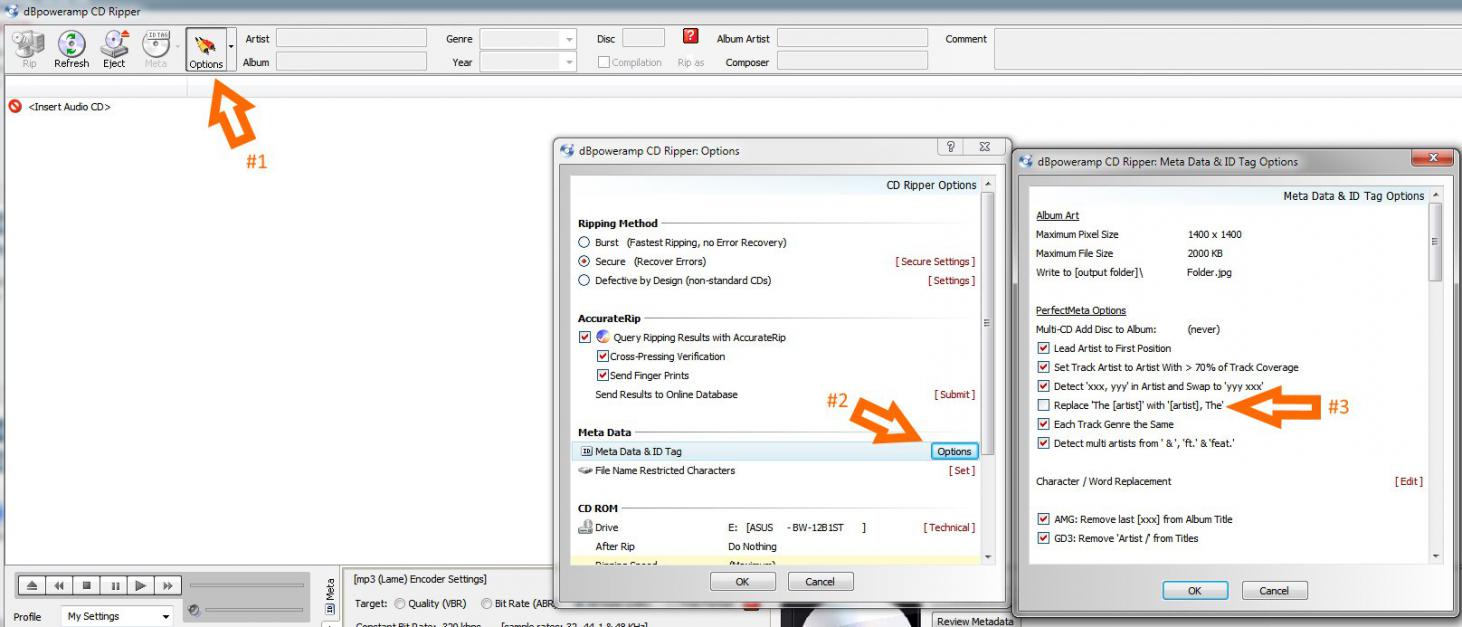Open the Genre dropdown
1462x627 pixels.
[x=528, y=40]
